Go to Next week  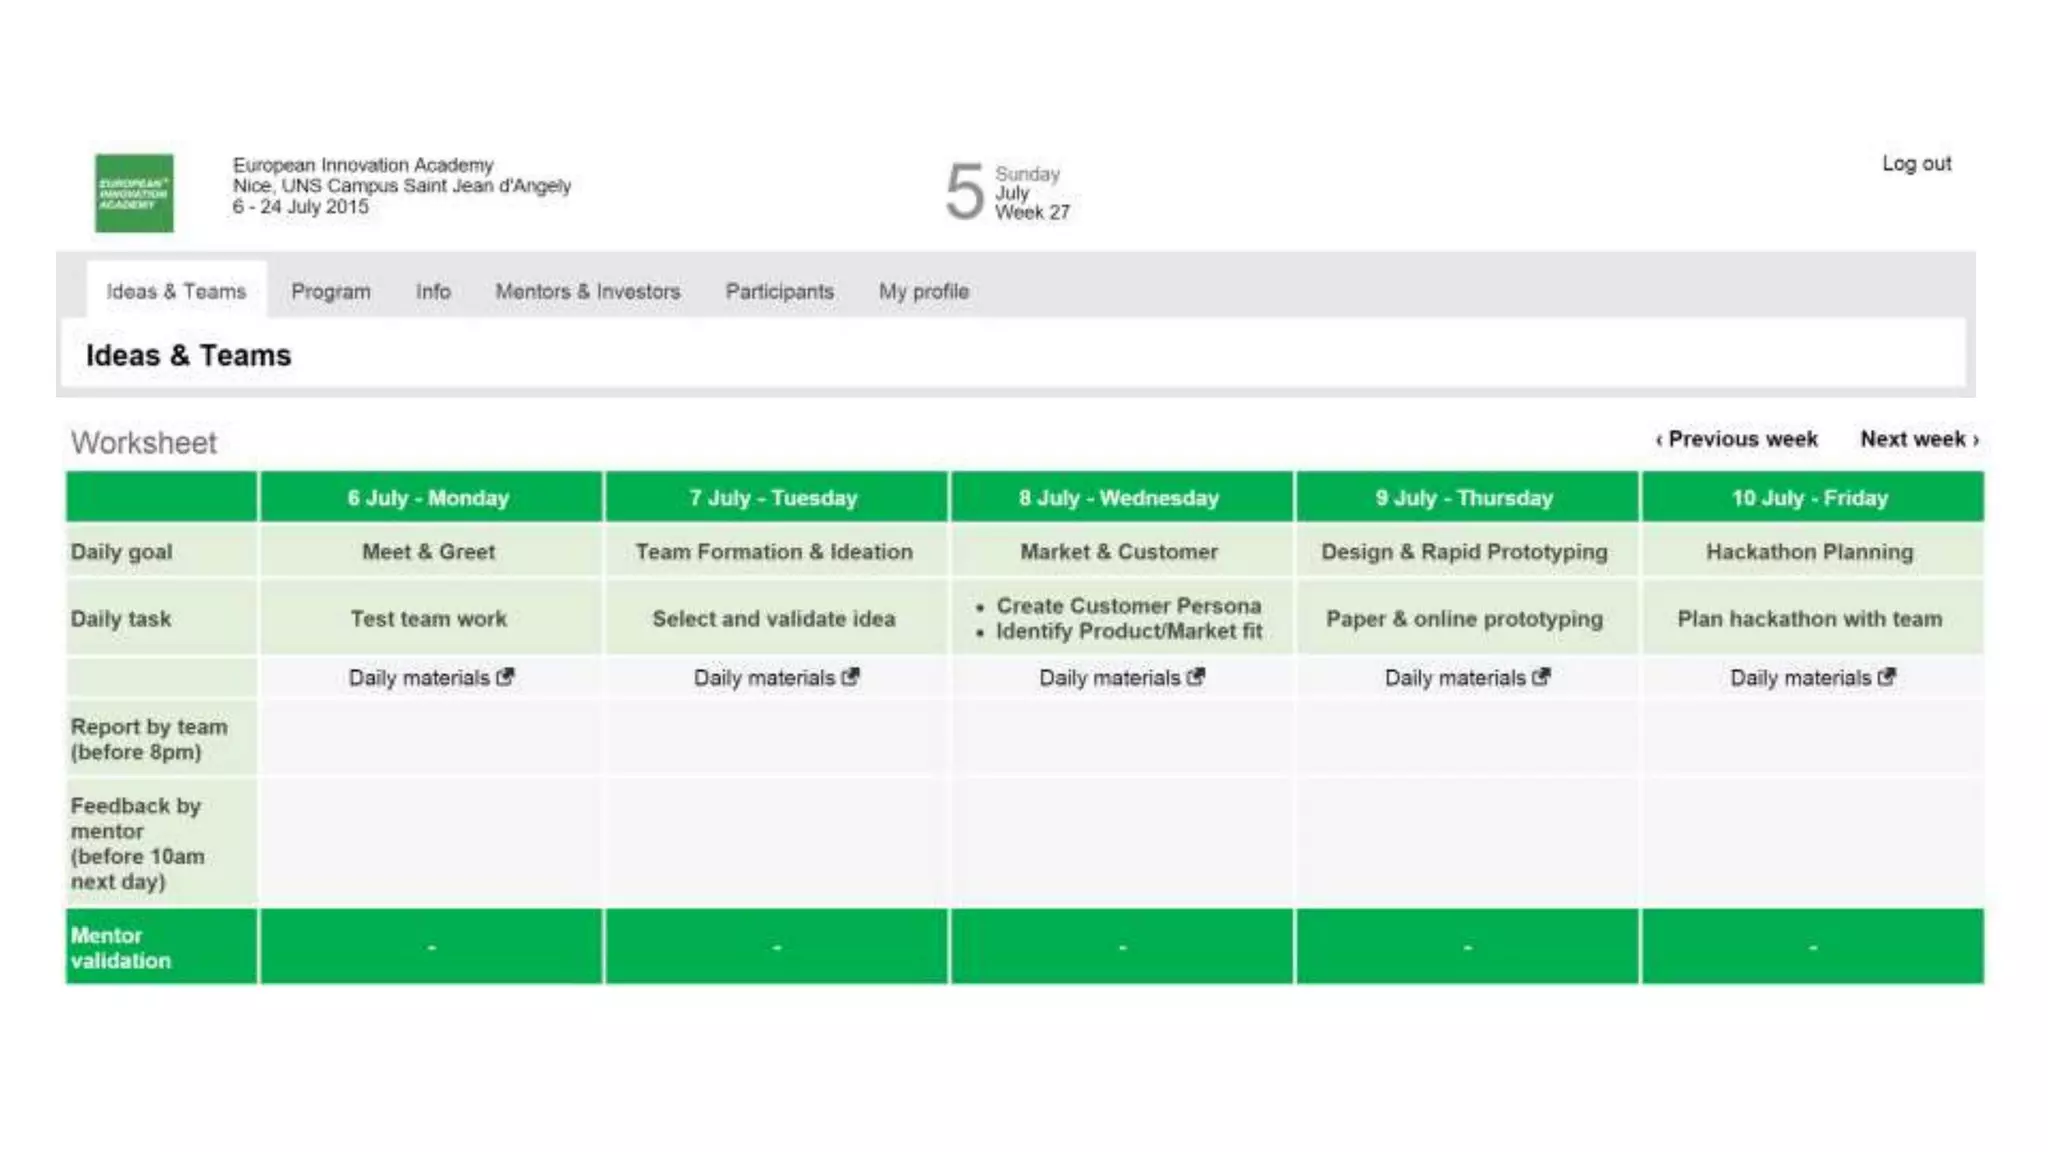(x=1918, y=439)
